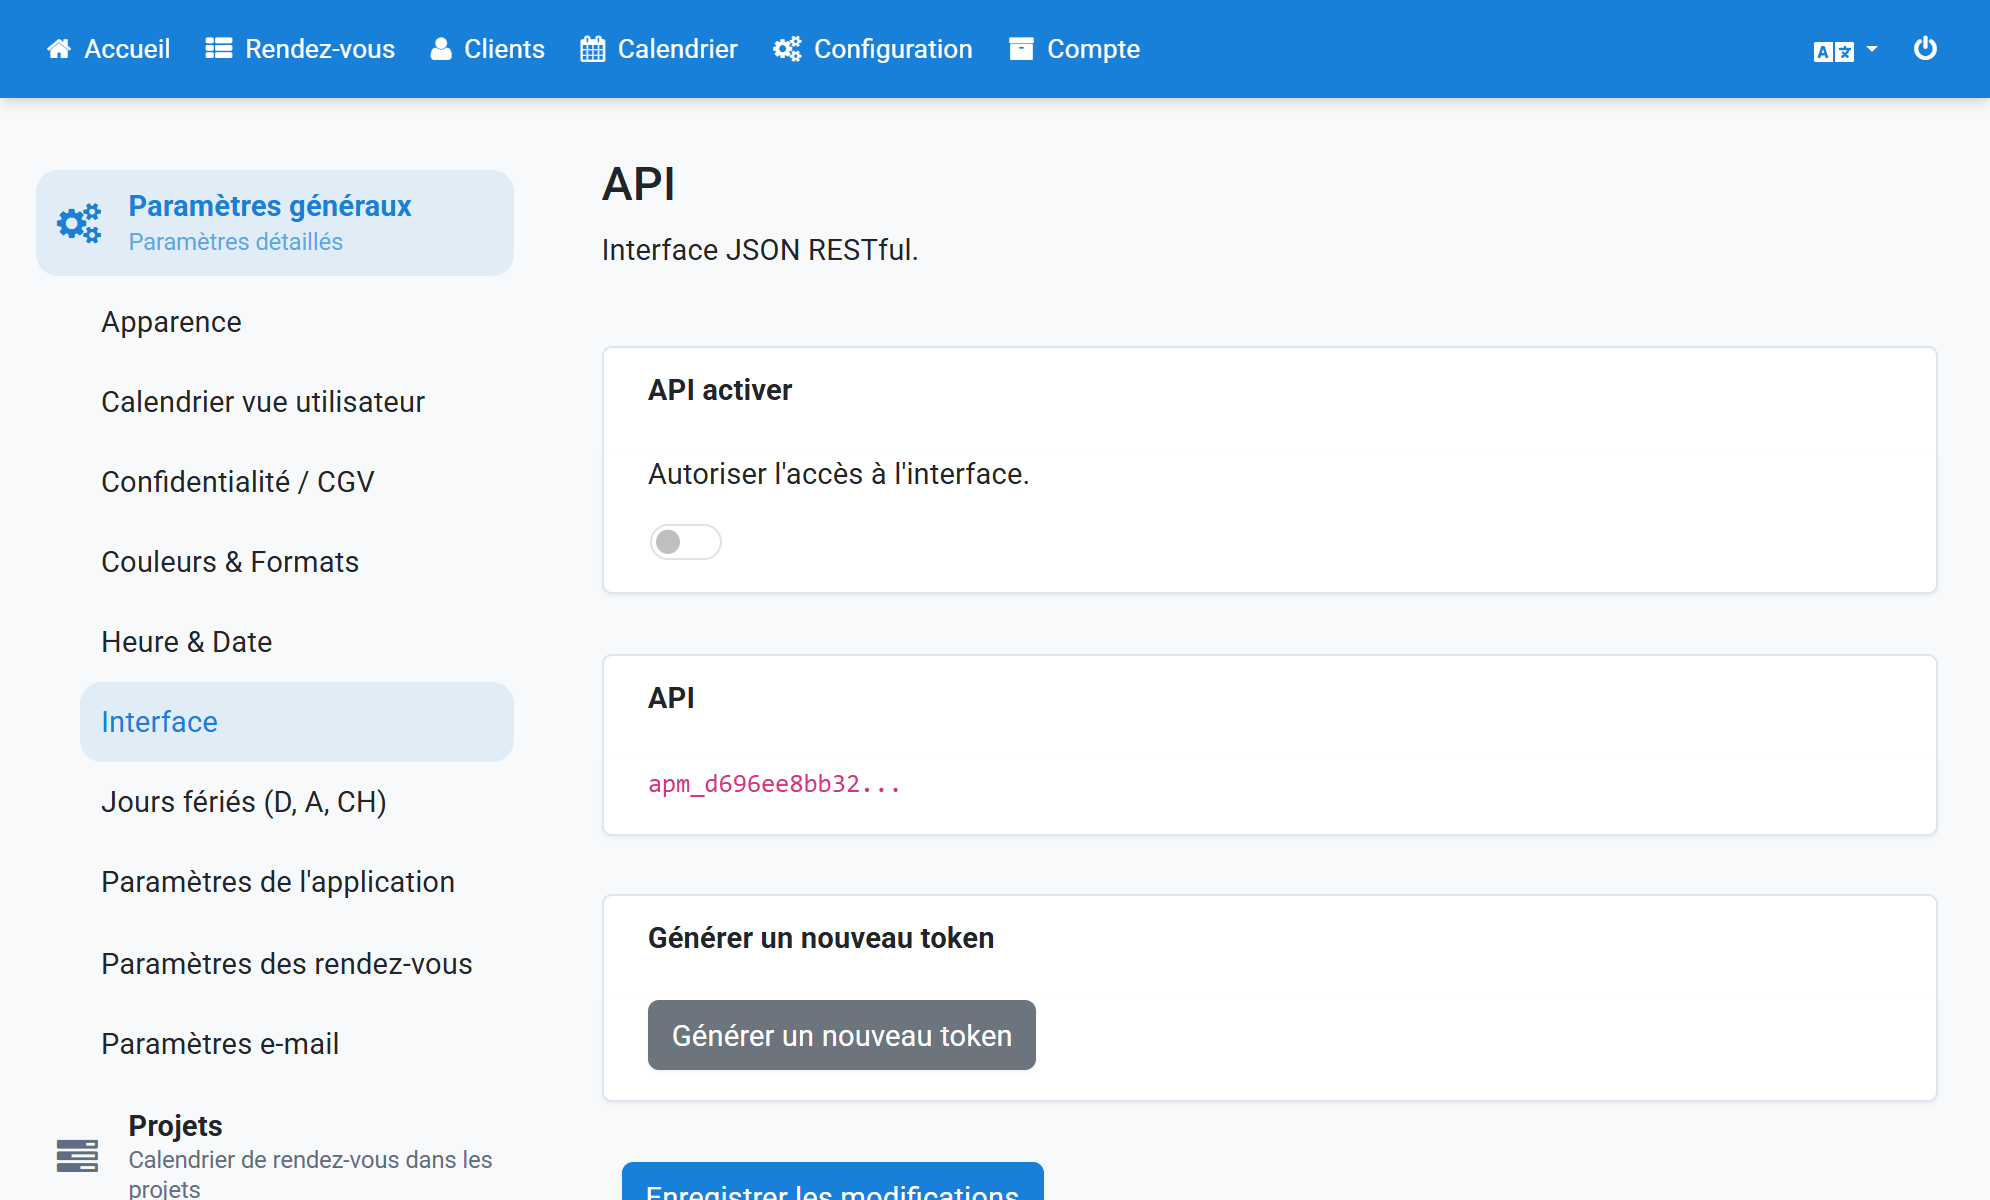
Task: Click Générer un nouveau token button
Action: (842, 1035)
